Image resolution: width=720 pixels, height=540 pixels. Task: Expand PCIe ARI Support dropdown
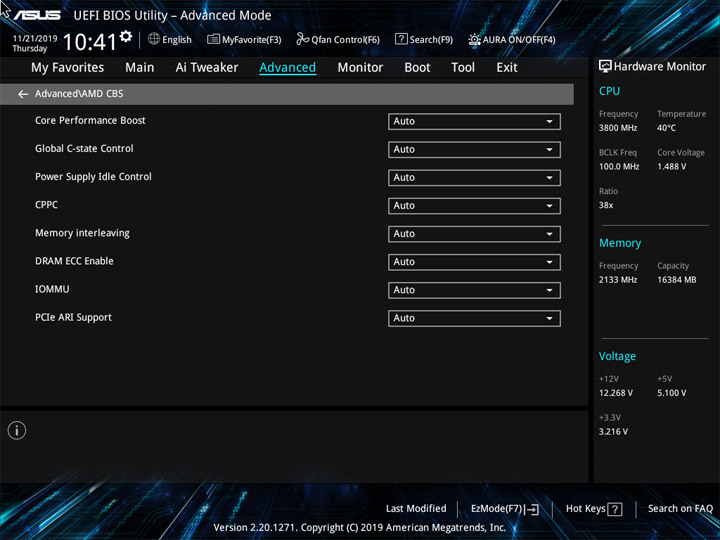[x=474, y=318]
